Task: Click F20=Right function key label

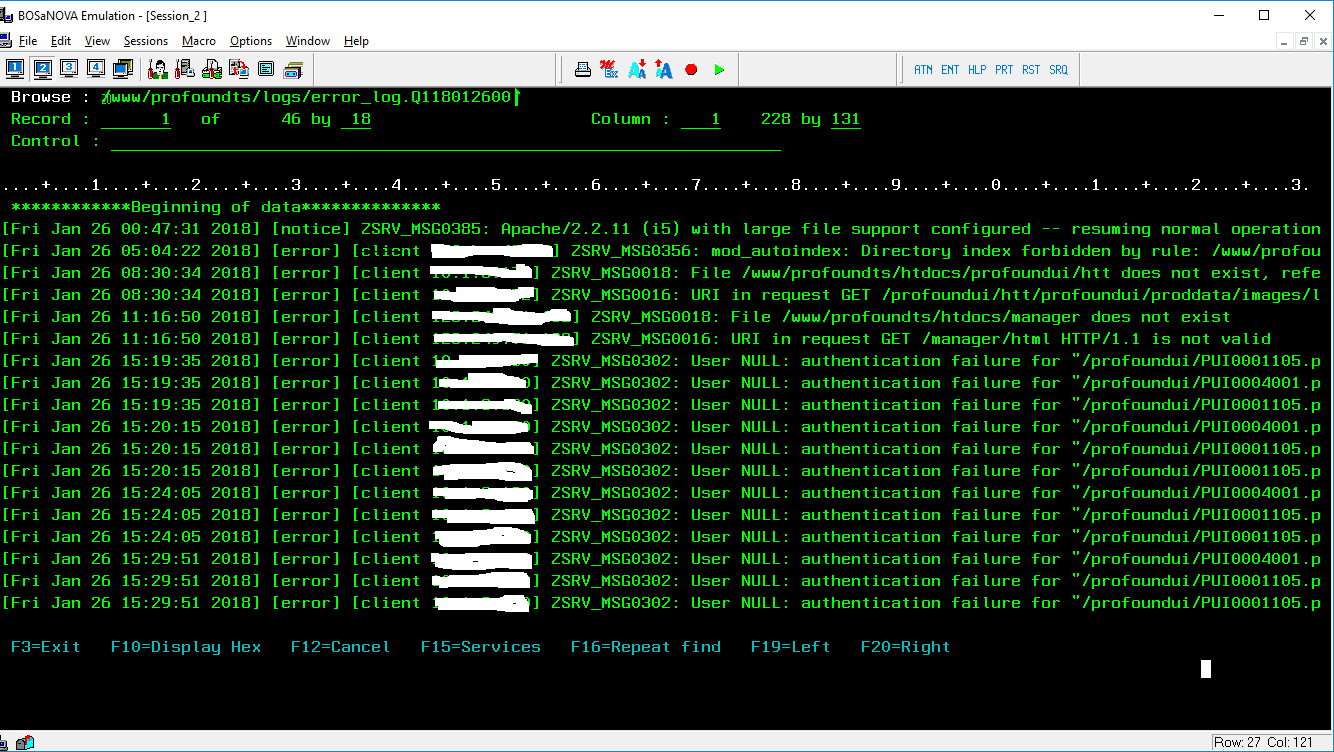Action: click(x=906, y=647)
